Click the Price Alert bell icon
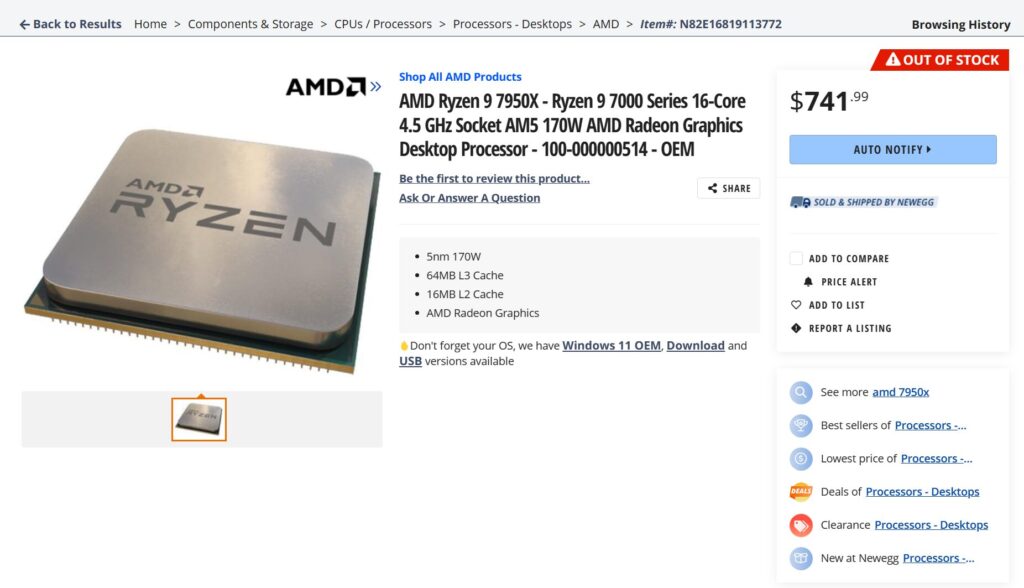The width and height of the screenshot is (1024, 588). click(x=808, y=282)
